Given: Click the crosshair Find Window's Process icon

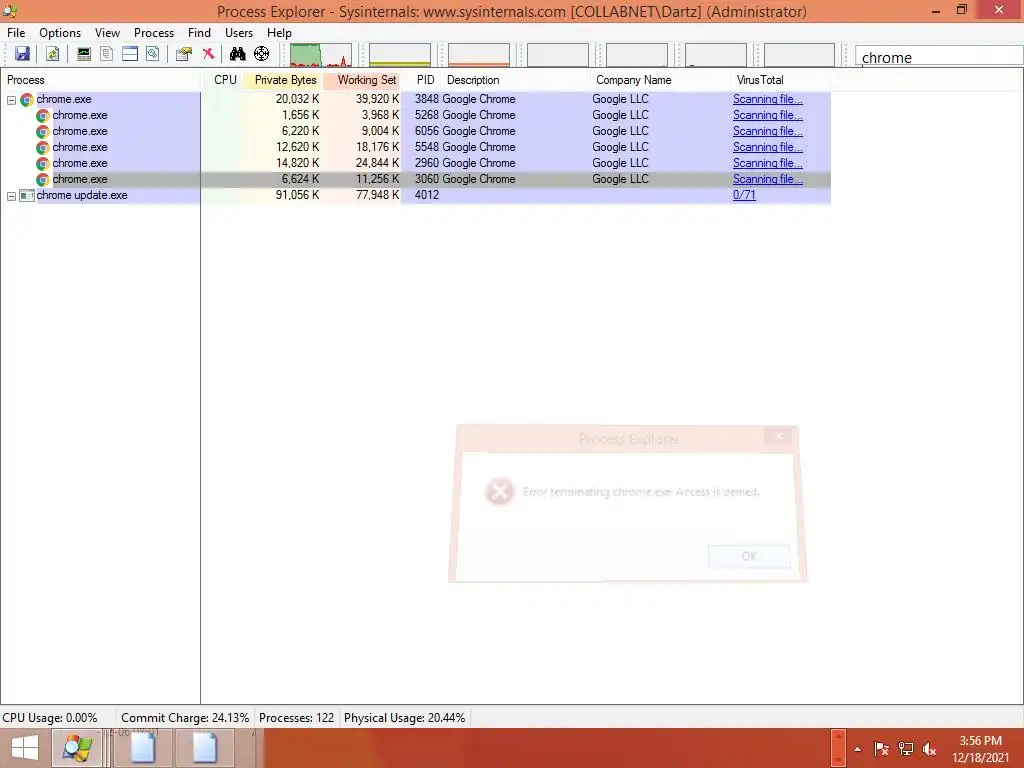Looking at the screenshot, I should coord(261,54).
